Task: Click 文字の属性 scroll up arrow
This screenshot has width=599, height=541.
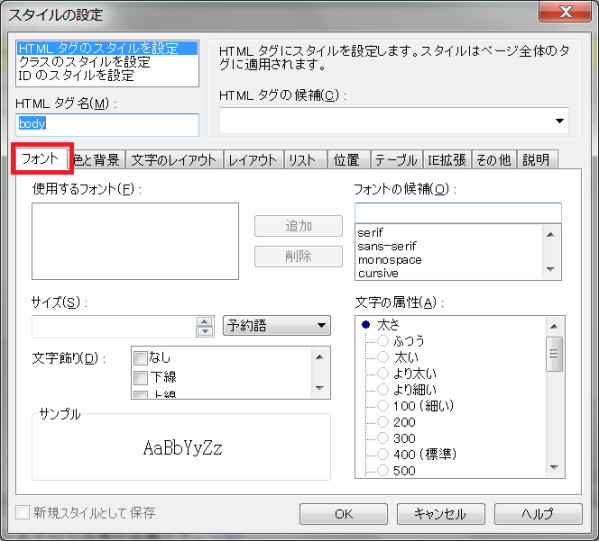Action: click(554, 326)
